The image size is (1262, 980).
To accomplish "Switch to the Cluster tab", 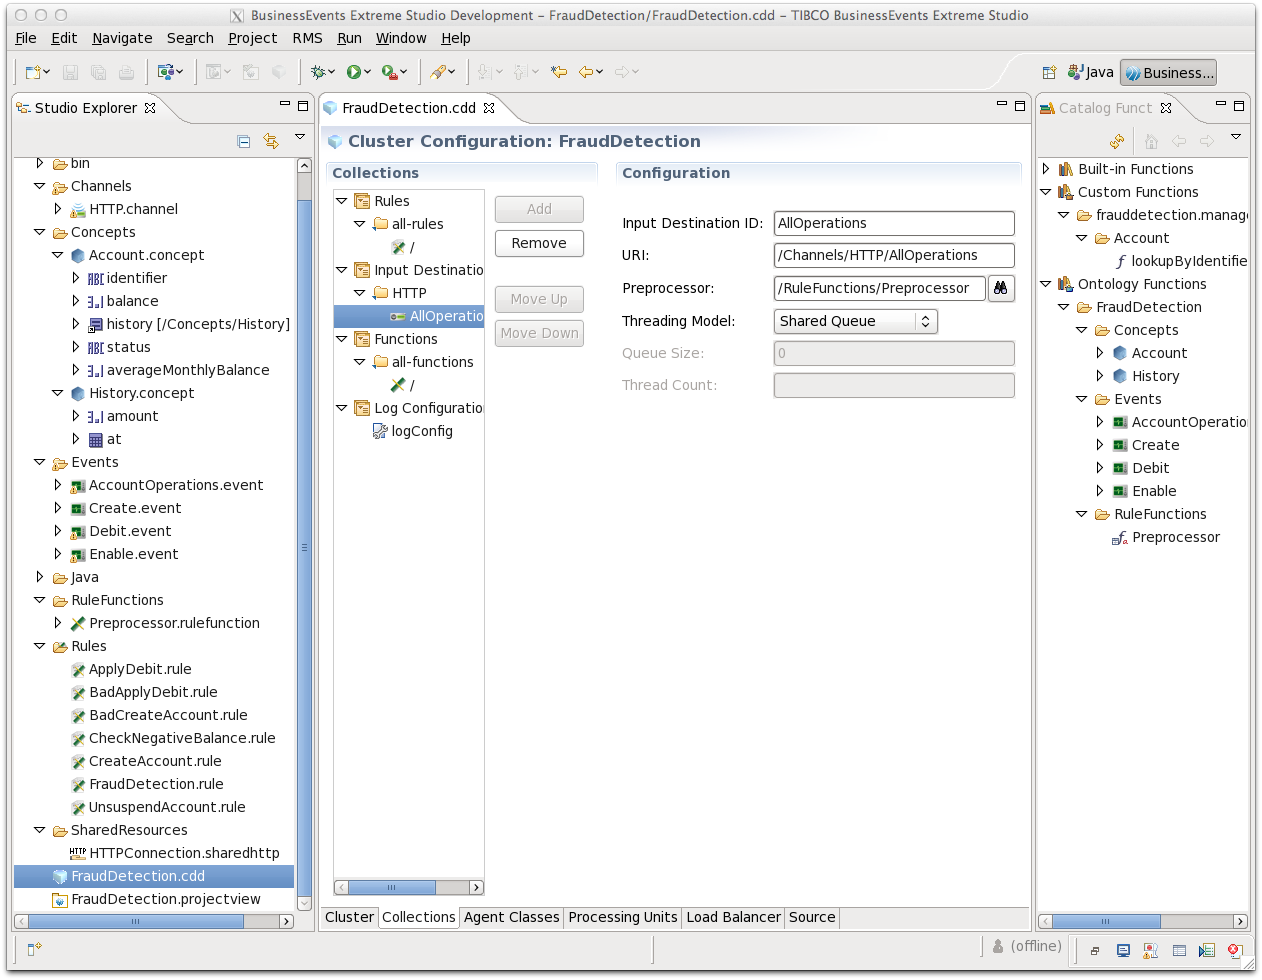I will tap(349, 917).
